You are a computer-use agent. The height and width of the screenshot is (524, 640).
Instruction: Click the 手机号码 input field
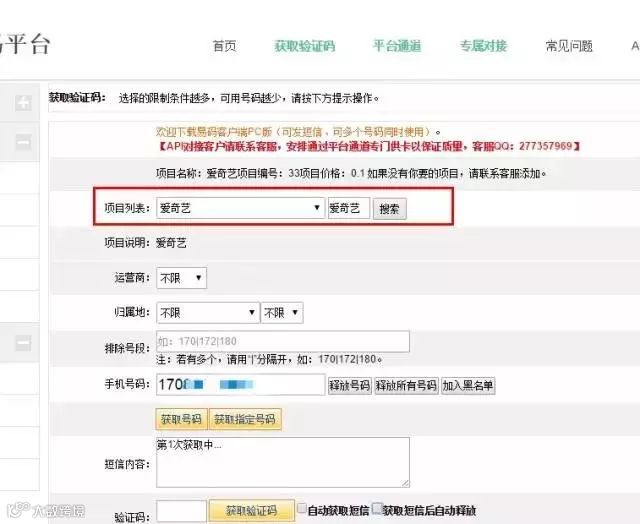[x=240, y=384]
